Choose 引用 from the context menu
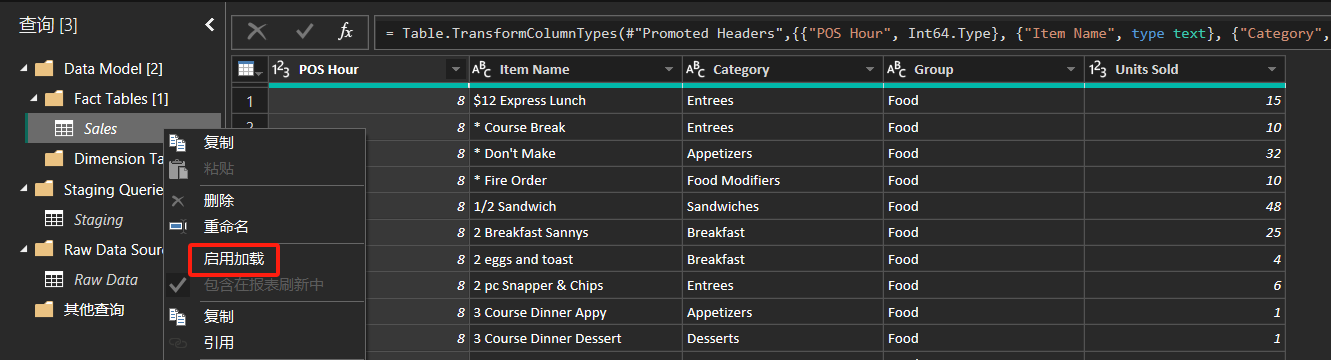 pyautogui.click(x=219, y=343)
